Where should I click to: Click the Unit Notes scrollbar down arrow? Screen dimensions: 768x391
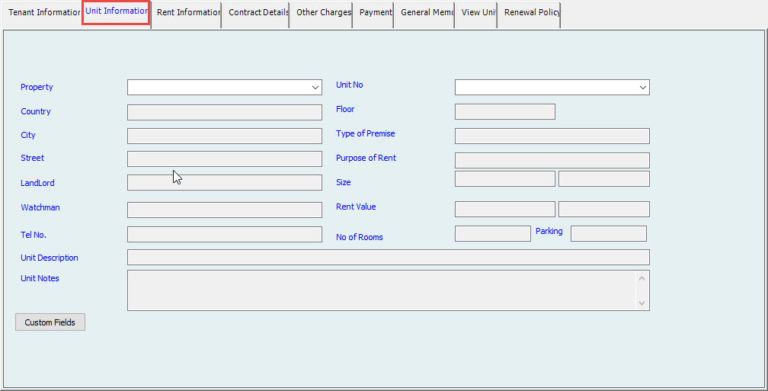pos(642,303)
